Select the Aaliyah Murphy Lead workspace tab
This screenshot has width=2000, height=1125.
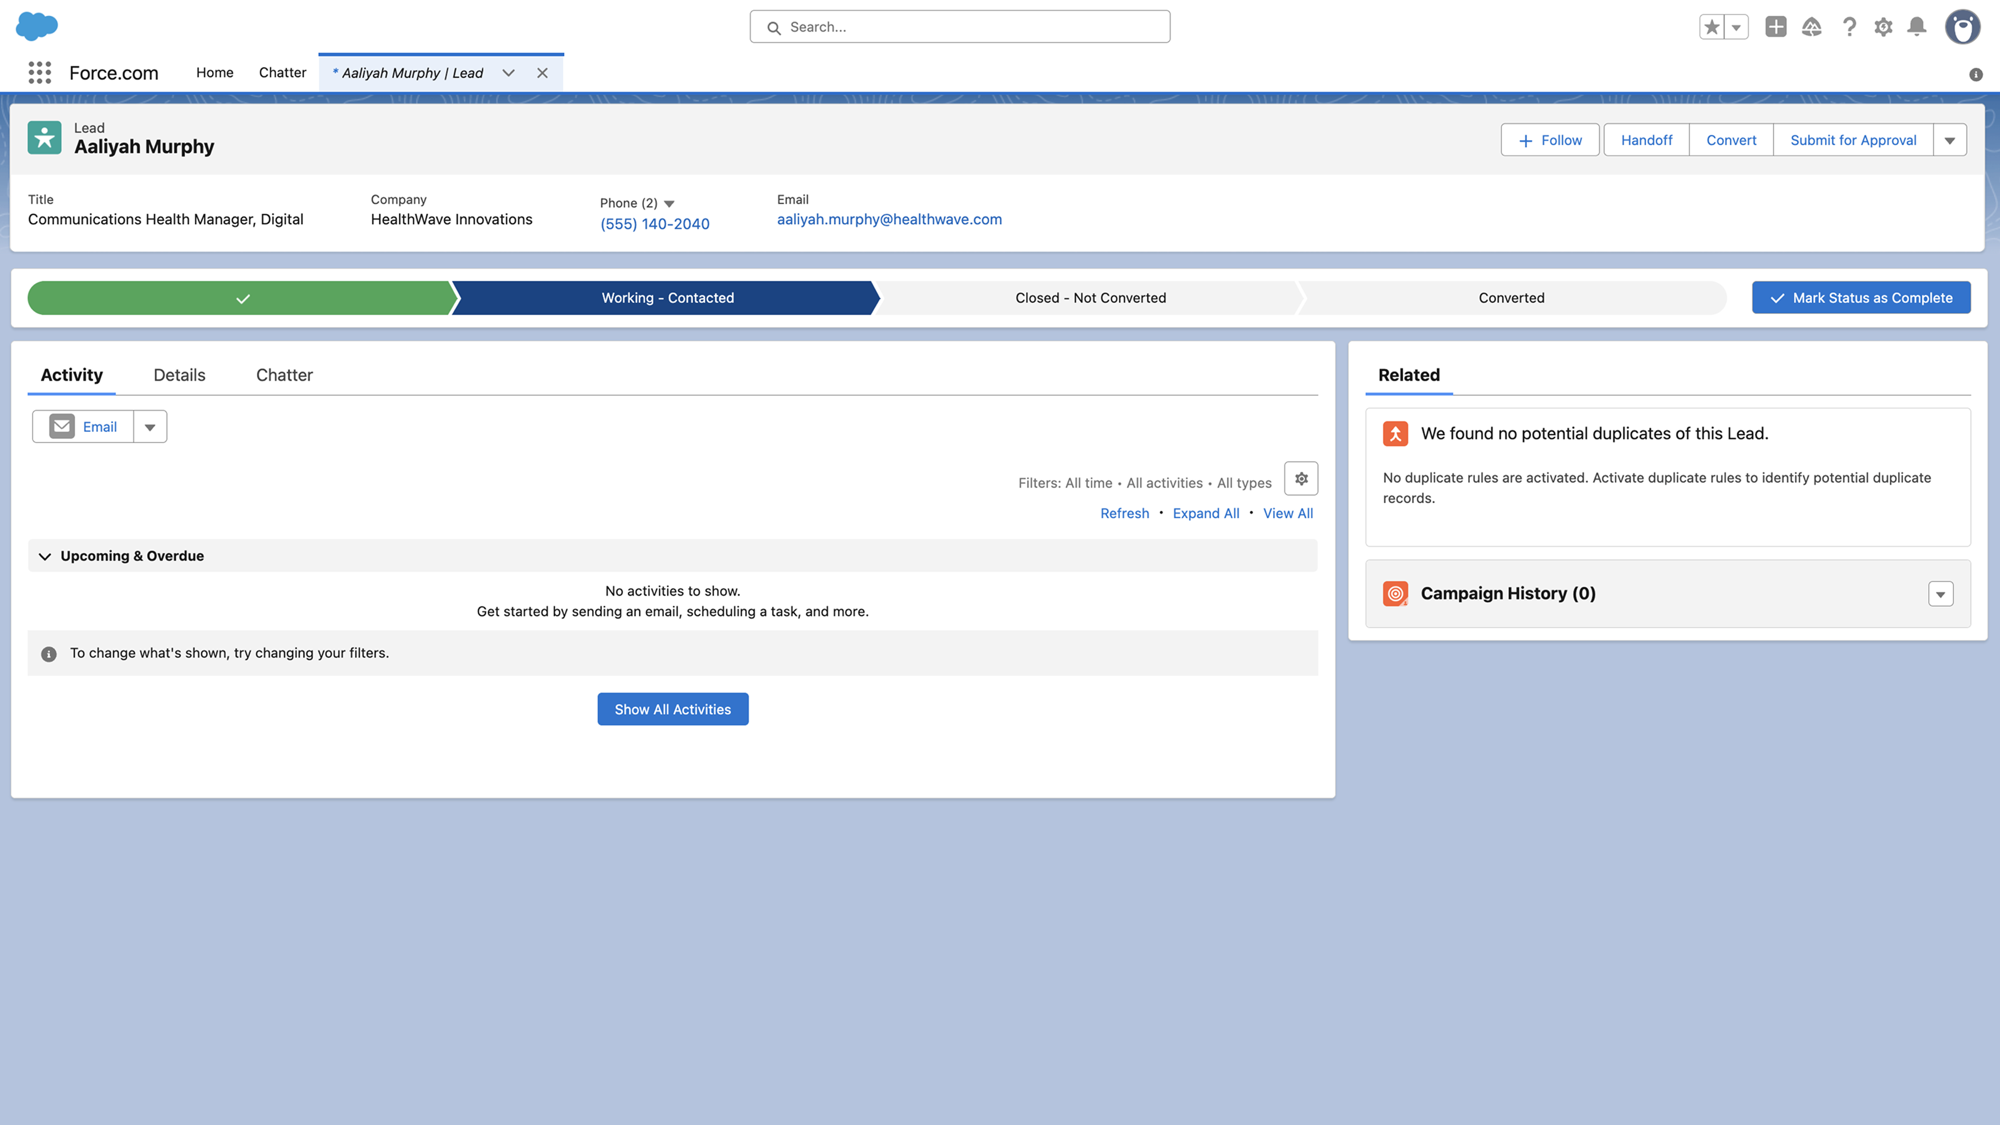click(x=412, y=73)
